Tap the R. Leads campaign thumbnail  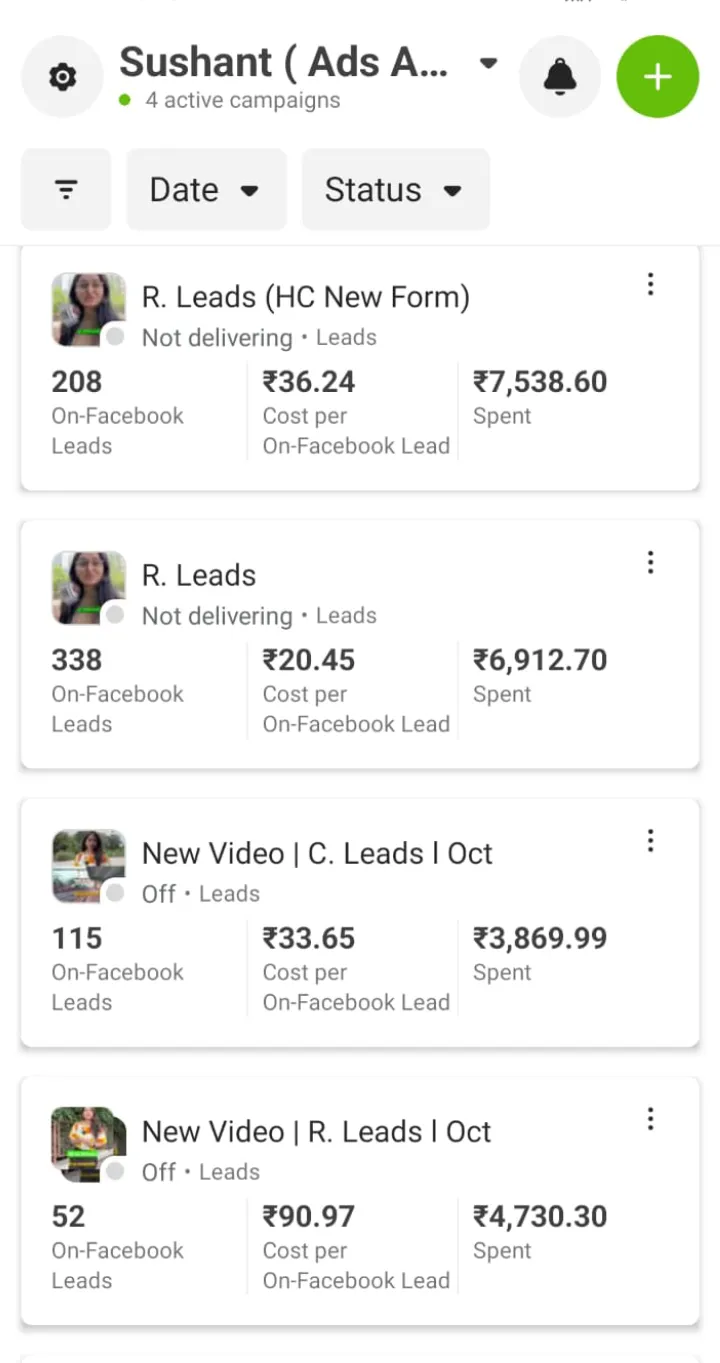[x=88, y=587]
